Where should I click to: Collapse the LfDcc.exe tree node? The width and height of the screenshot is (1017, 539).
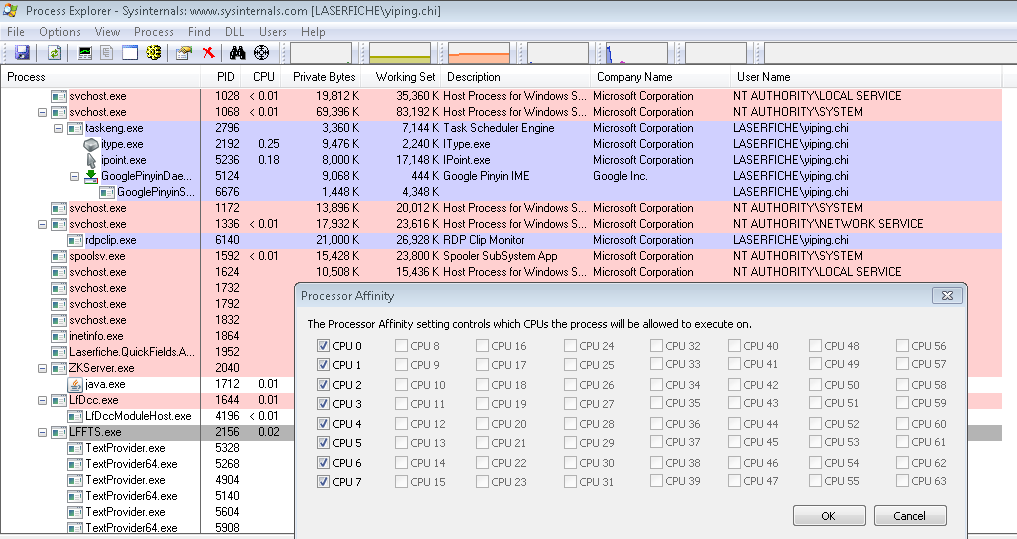(43, 400)
